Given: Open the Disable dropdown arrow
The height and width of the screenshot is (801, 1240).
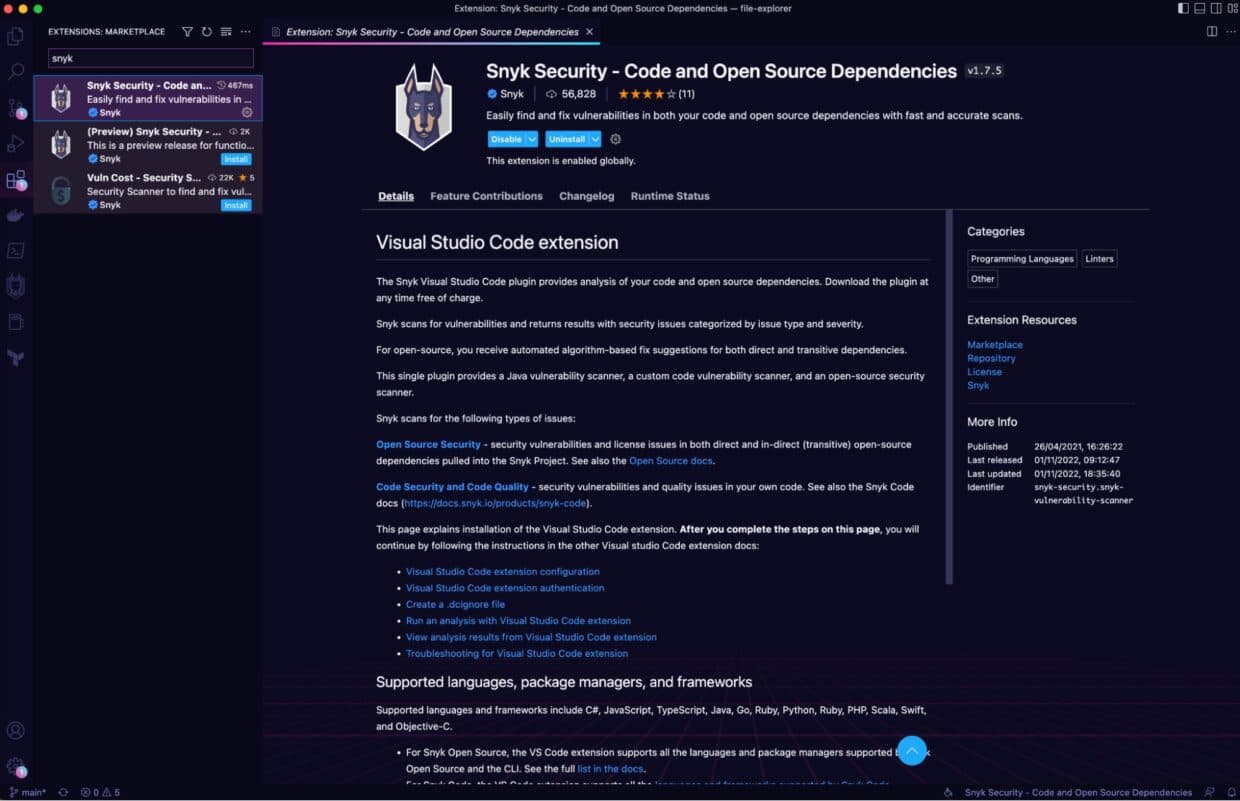Looking at the screenshot, I should click(531, 139).
